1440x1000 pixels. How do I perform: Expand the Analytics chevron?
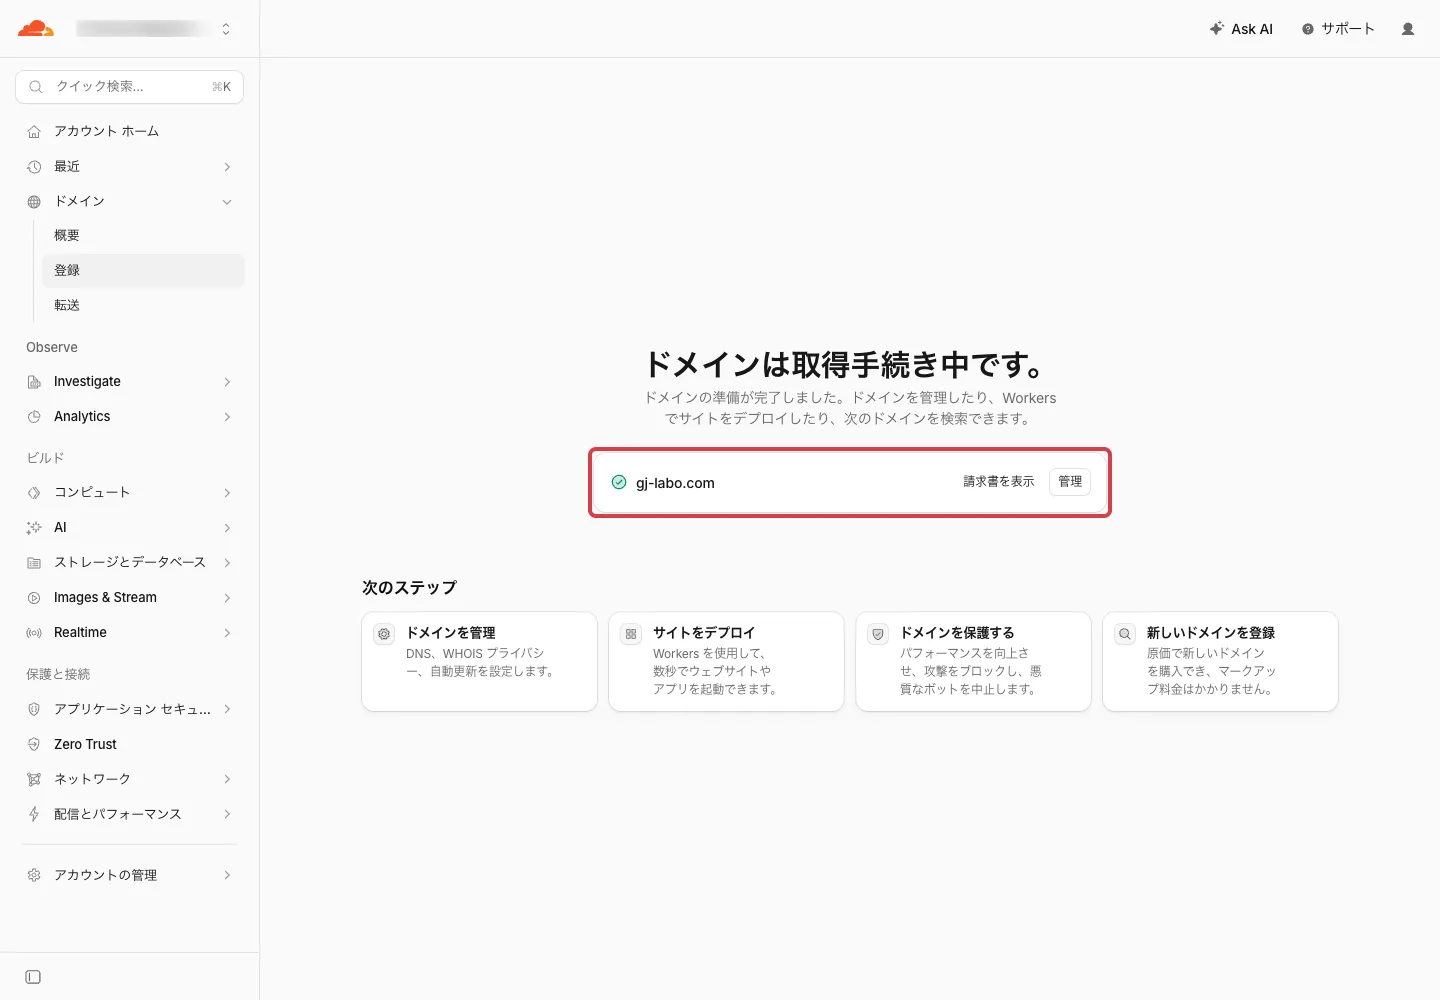[x=227, y=417]
